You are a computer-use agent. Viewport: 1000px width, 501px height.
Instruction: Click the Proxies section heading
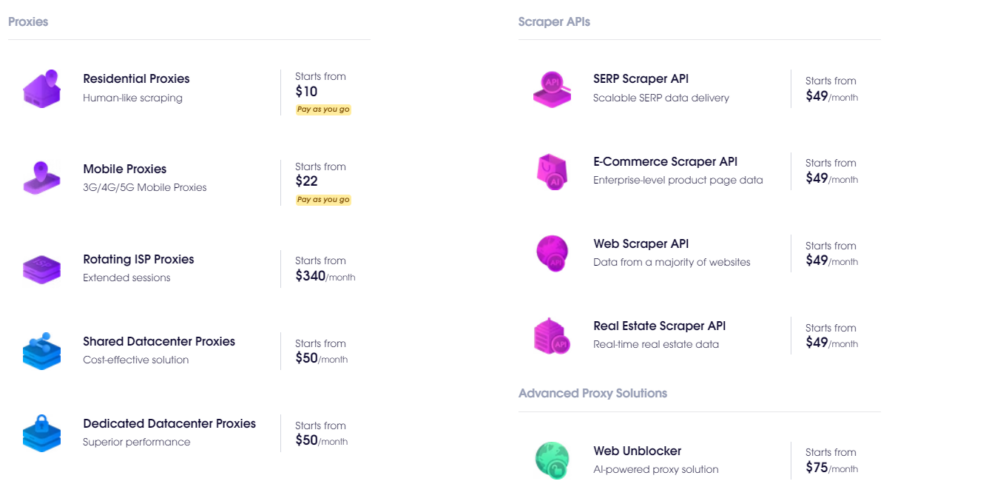[x=28, y=21]
